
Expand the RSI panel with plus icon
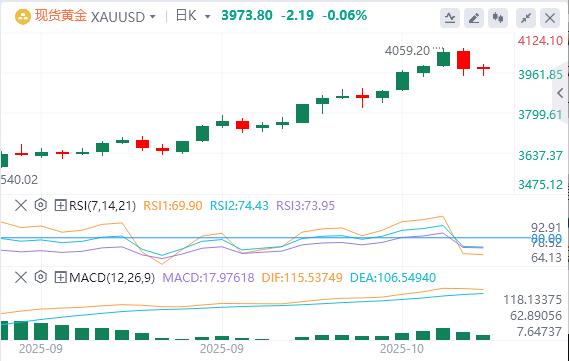click(60, 205)
